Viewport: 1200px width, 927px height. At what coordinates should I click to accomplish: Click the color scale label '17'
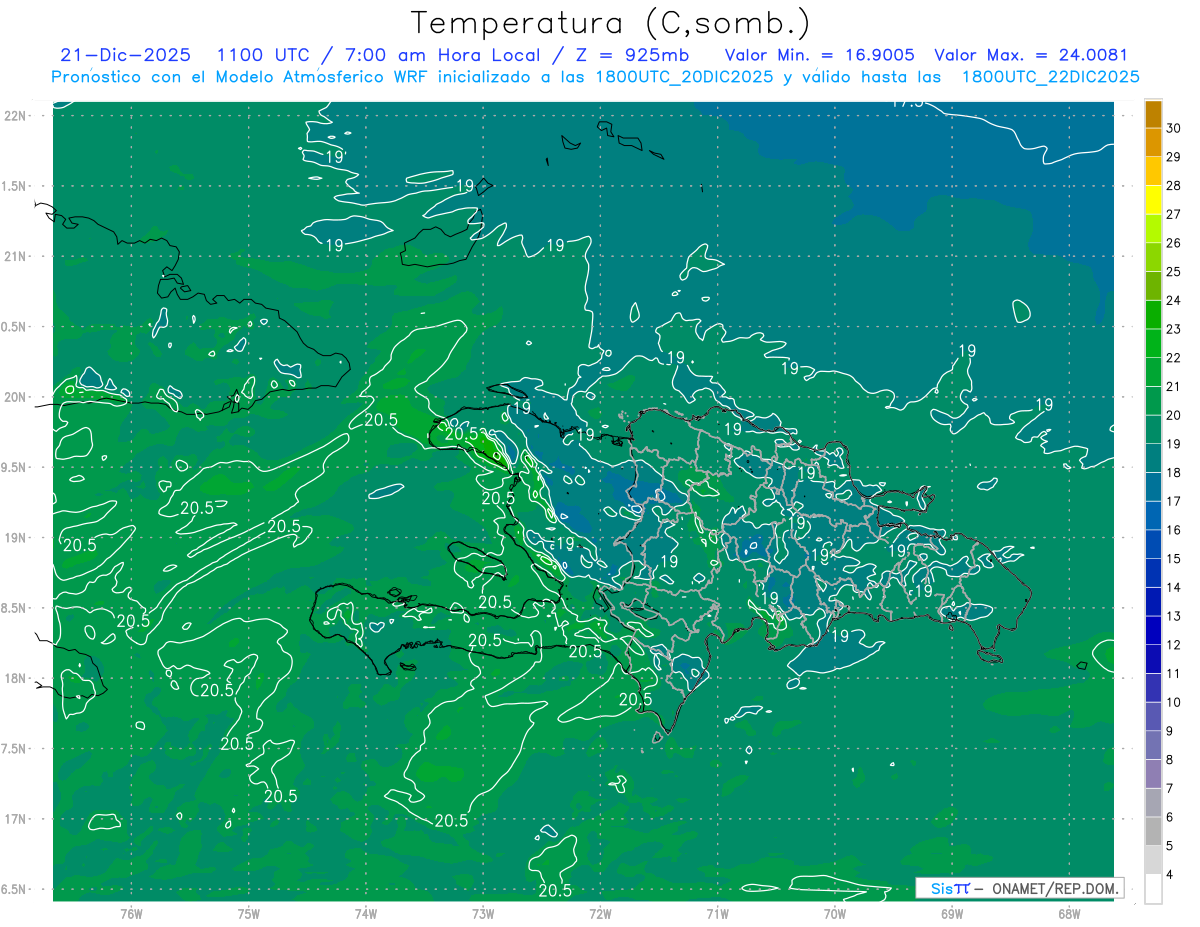[1173, 501]
